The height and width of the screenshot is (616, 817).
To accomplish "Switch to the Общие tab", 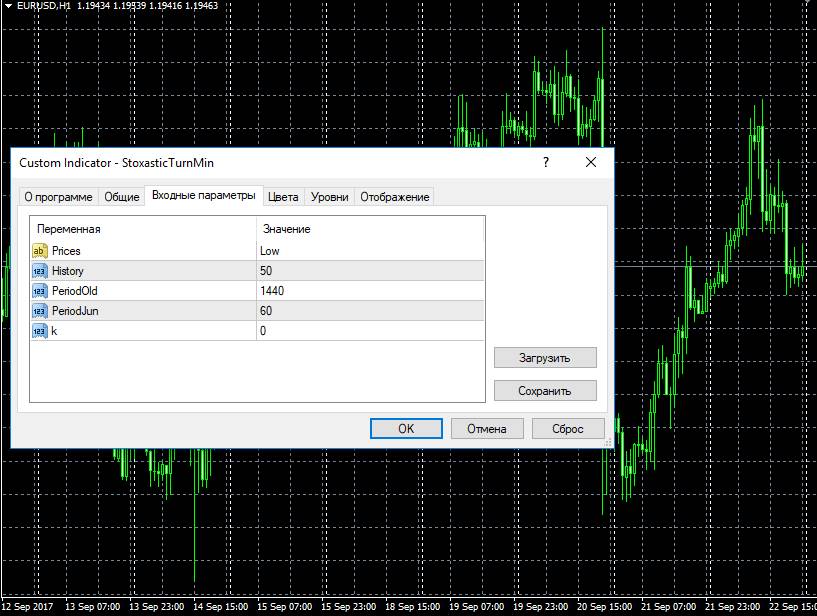I will (122, 197).
